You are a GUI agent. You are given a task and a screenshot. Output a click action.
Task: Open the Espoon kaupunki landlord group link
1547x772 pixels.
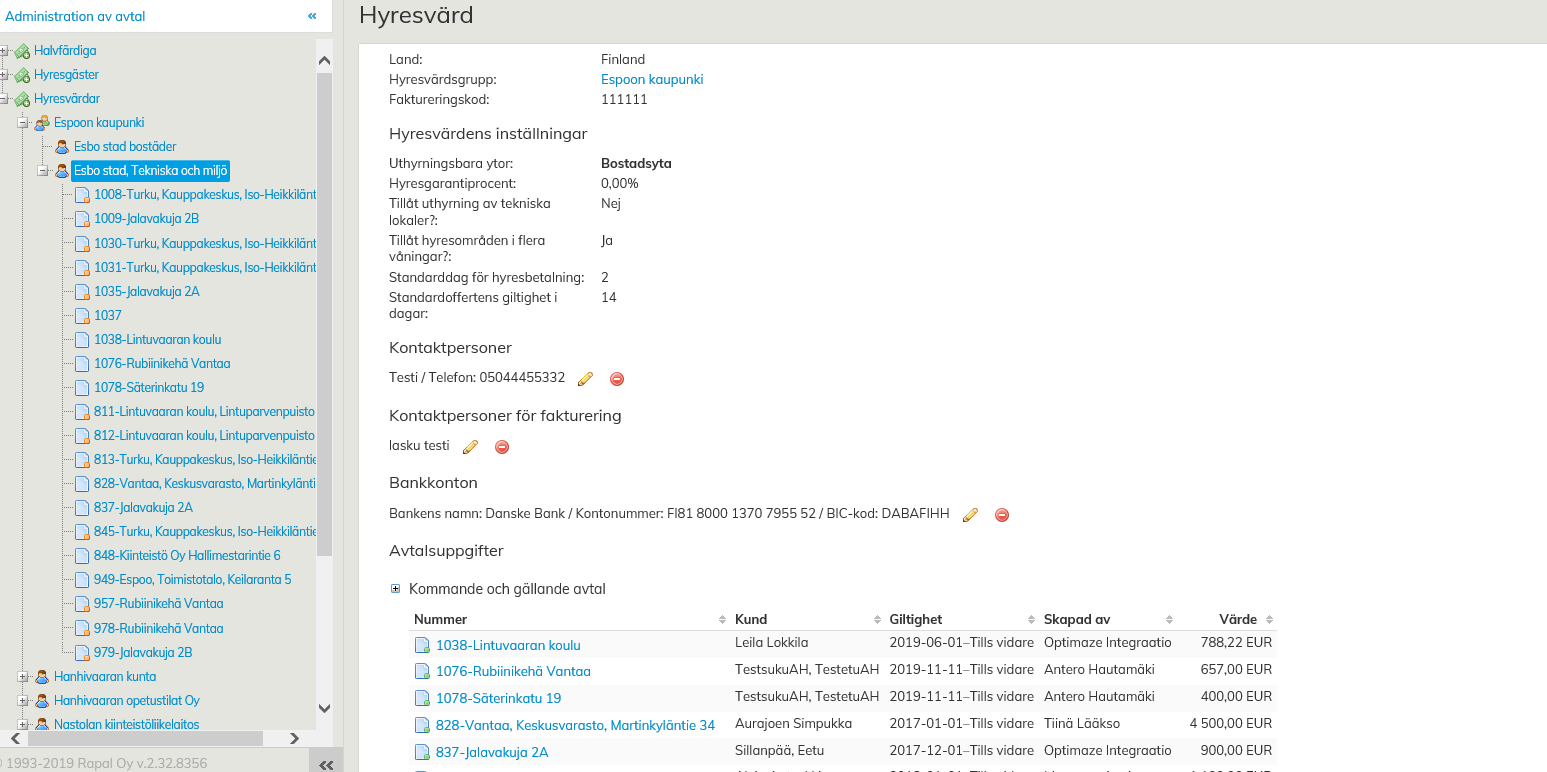pyautogui.click(x=651, y=80)
